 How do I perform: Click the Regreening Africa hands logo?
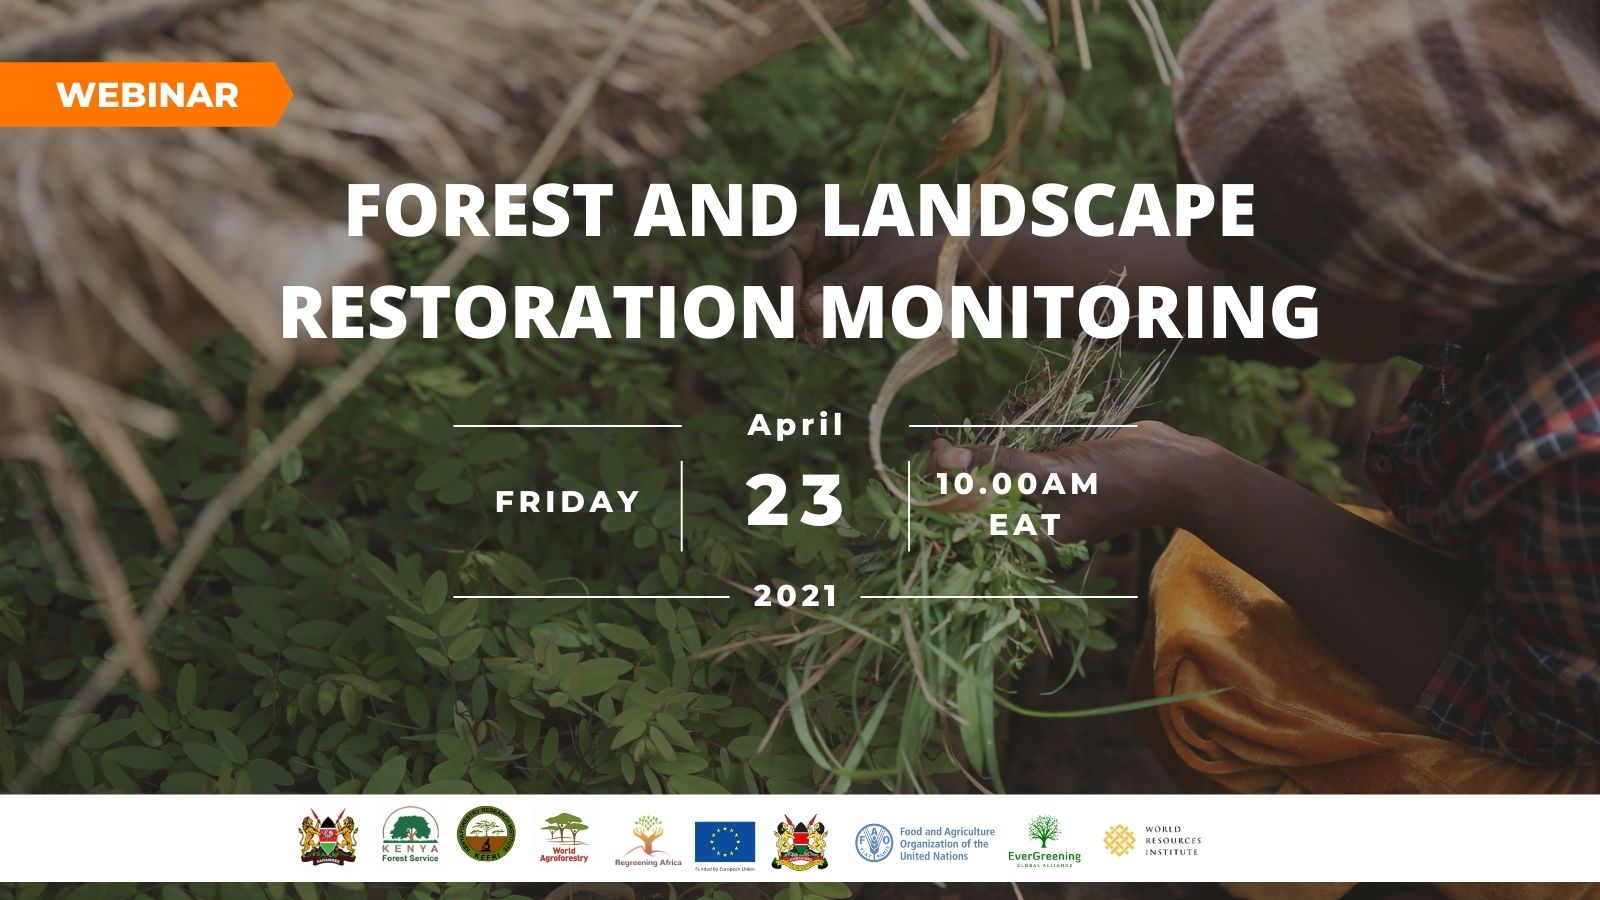[648, 841]
